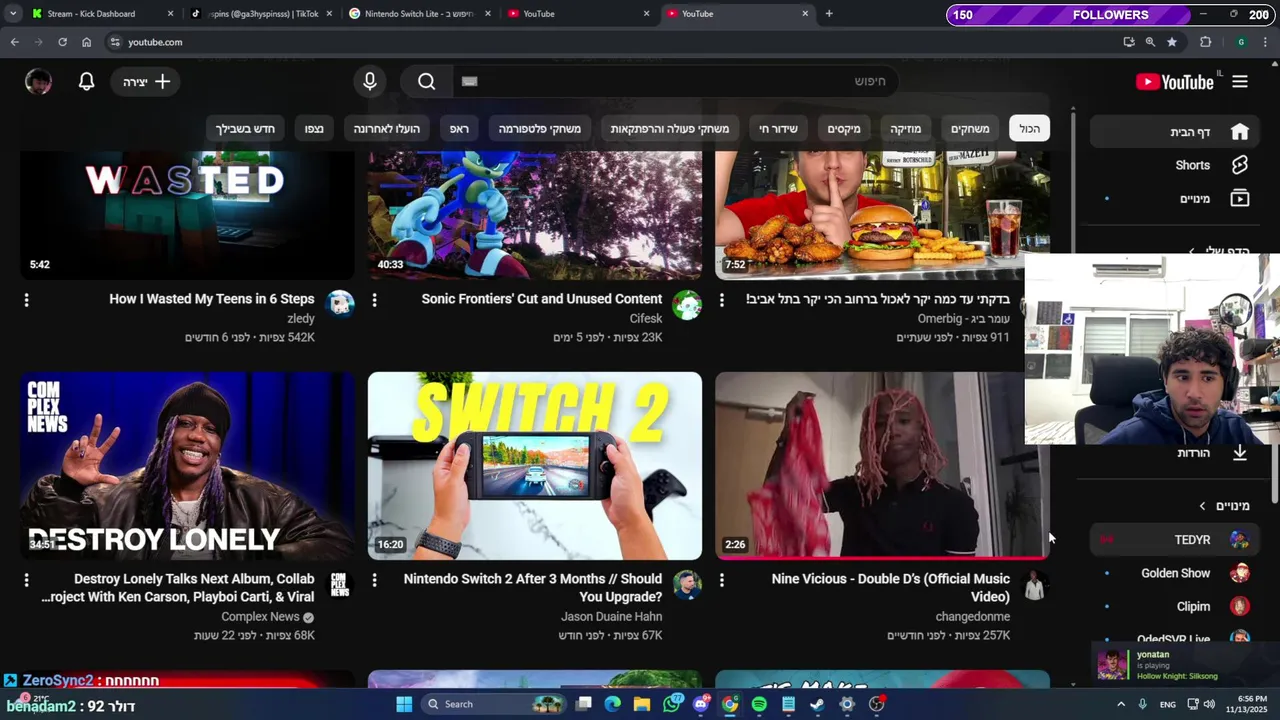
Task: Open options menu for Destroy Lonely video
Action: pyautogui.click(x=26, y=580)
